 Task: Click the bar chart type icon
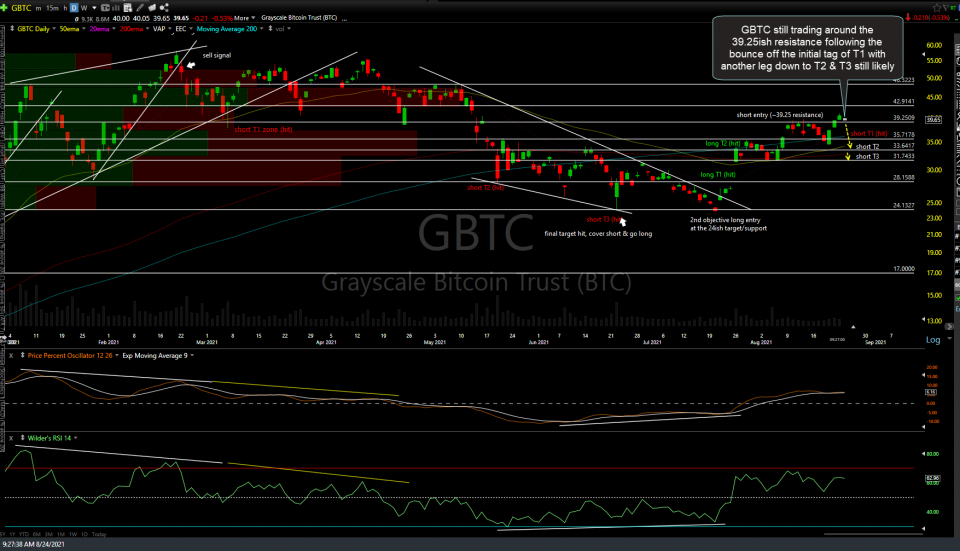tap(116, 8)
